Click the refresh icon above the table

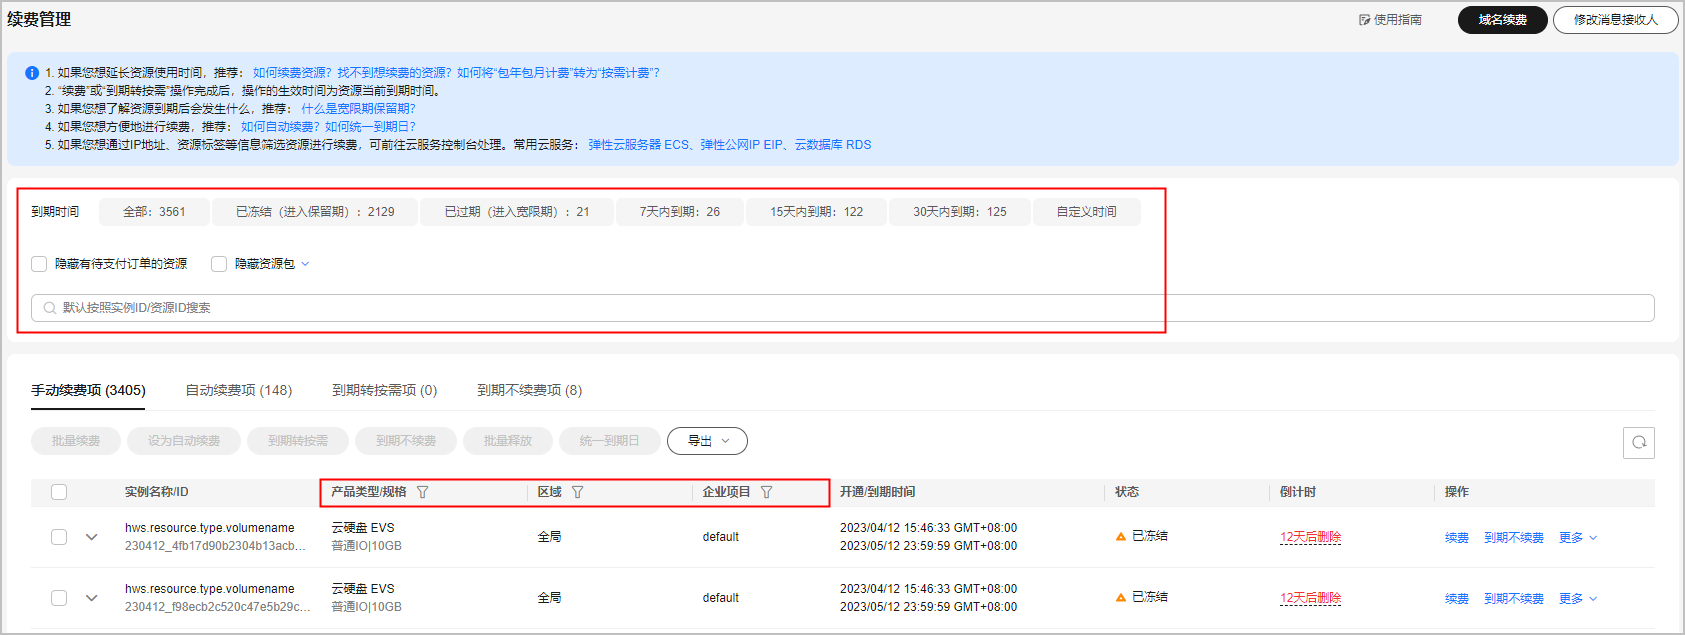pos(1638,442)
